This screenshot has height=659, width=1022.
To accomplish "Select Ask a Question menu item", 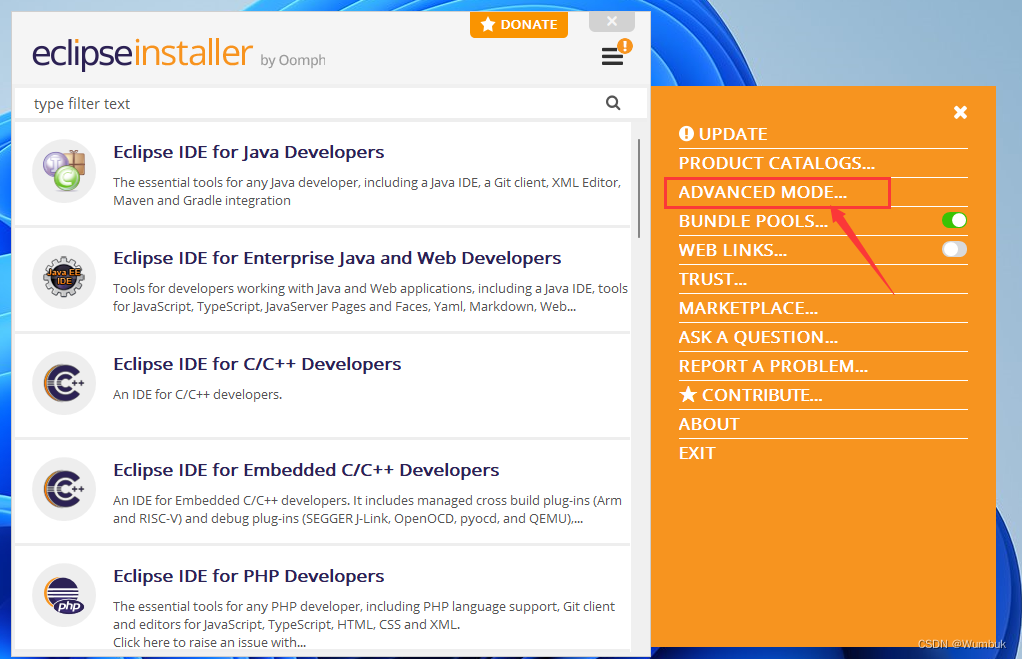I will [758, 337].
